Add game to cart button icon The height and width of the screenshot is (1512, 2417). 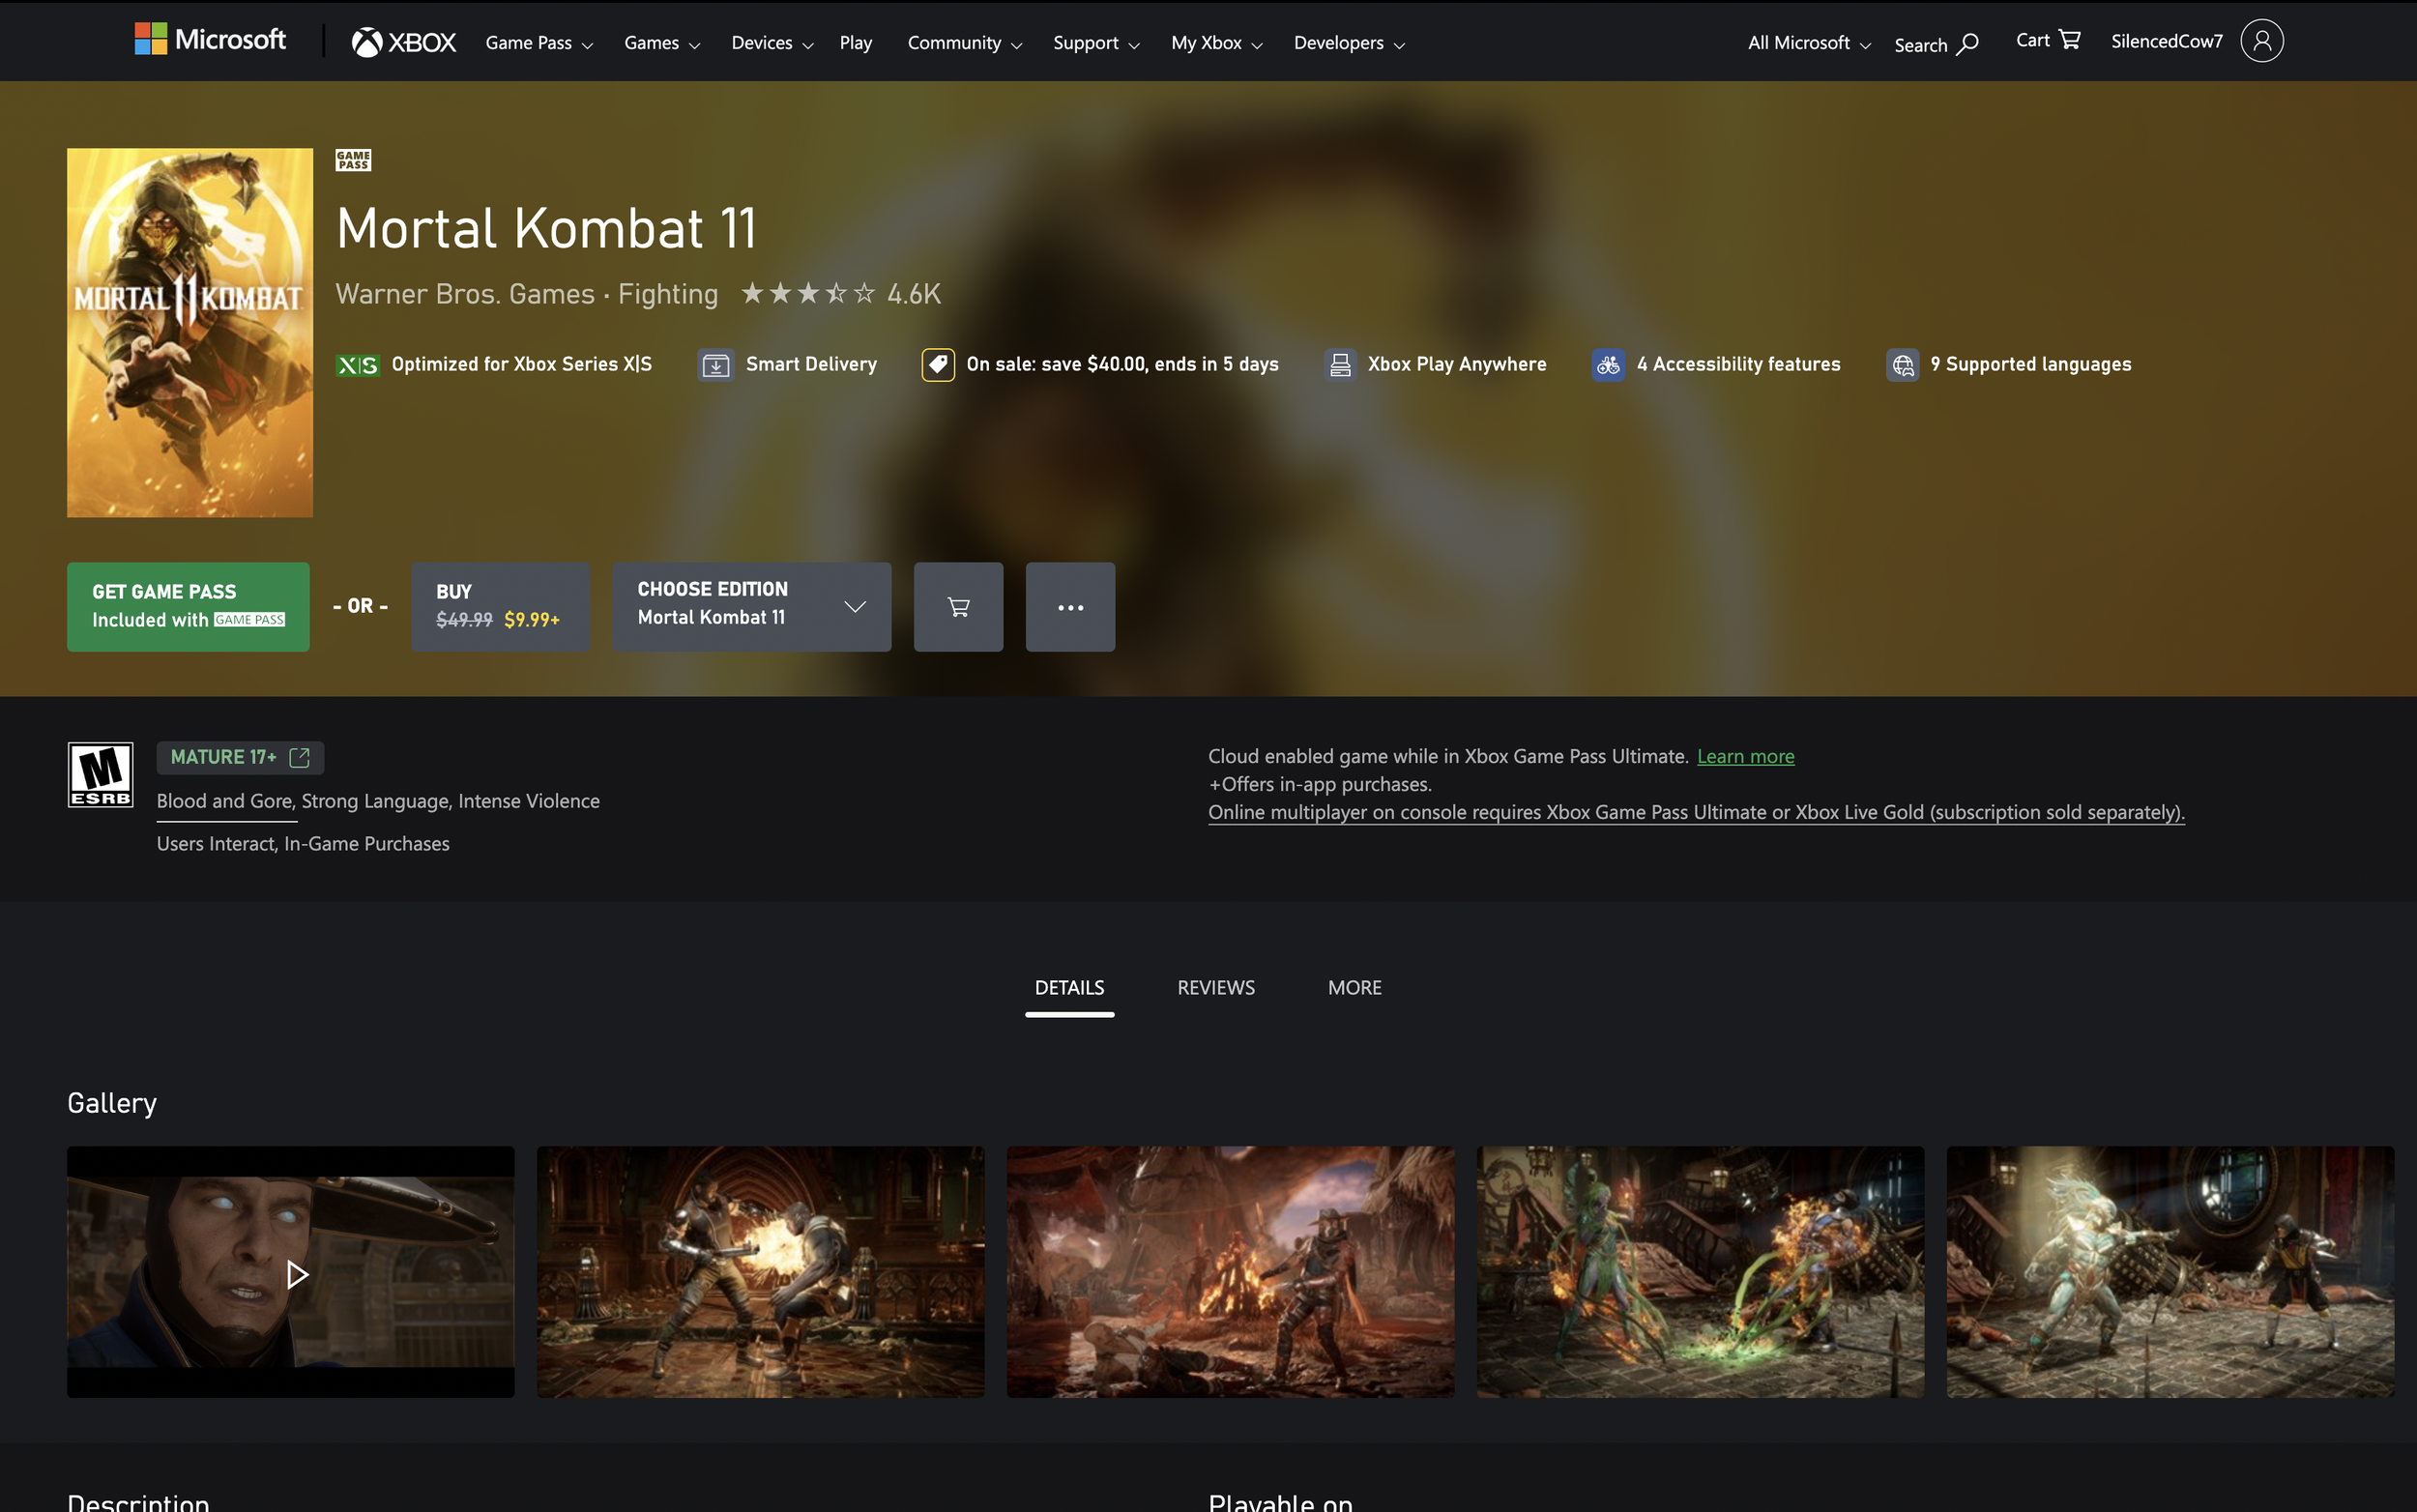click(x=957, y=607)
